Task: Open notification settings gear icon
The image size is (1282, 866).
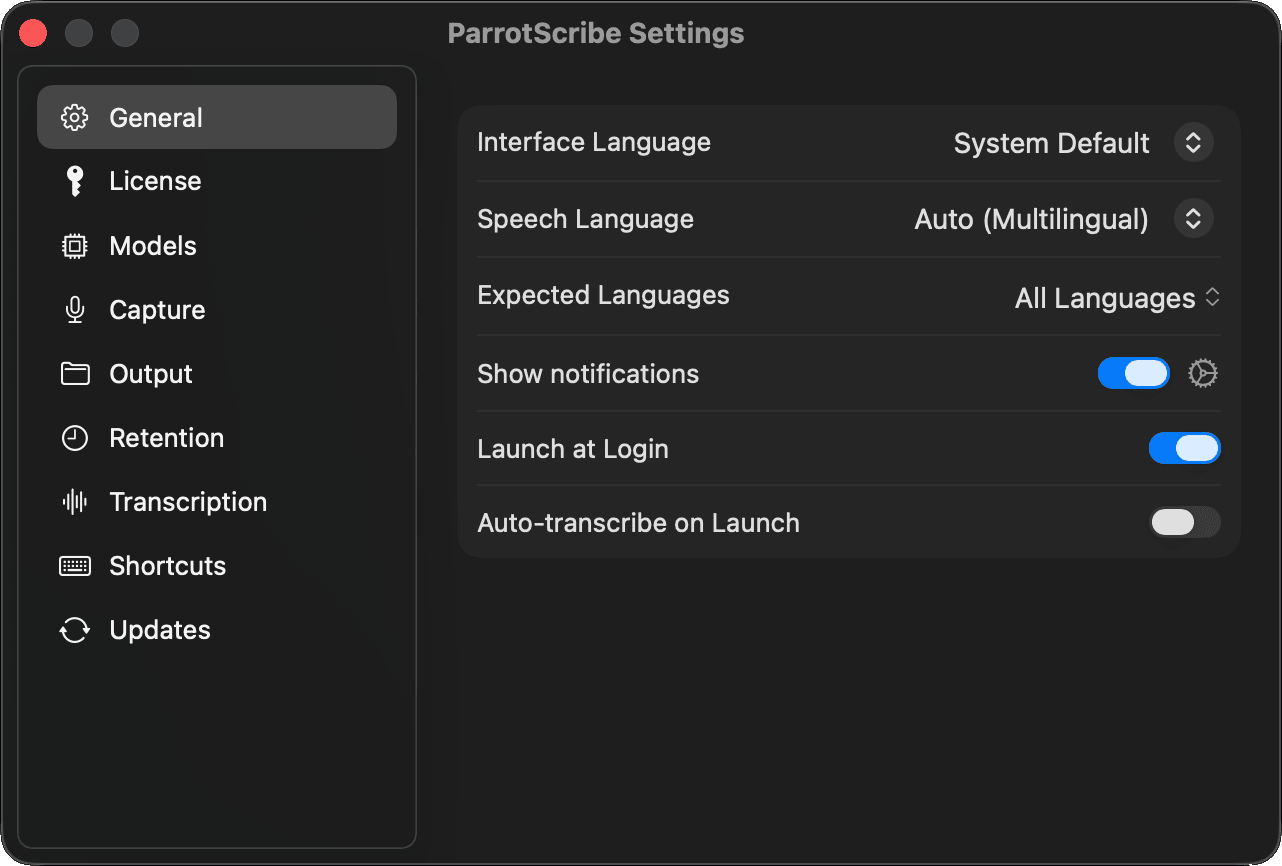Action: 1202,374
